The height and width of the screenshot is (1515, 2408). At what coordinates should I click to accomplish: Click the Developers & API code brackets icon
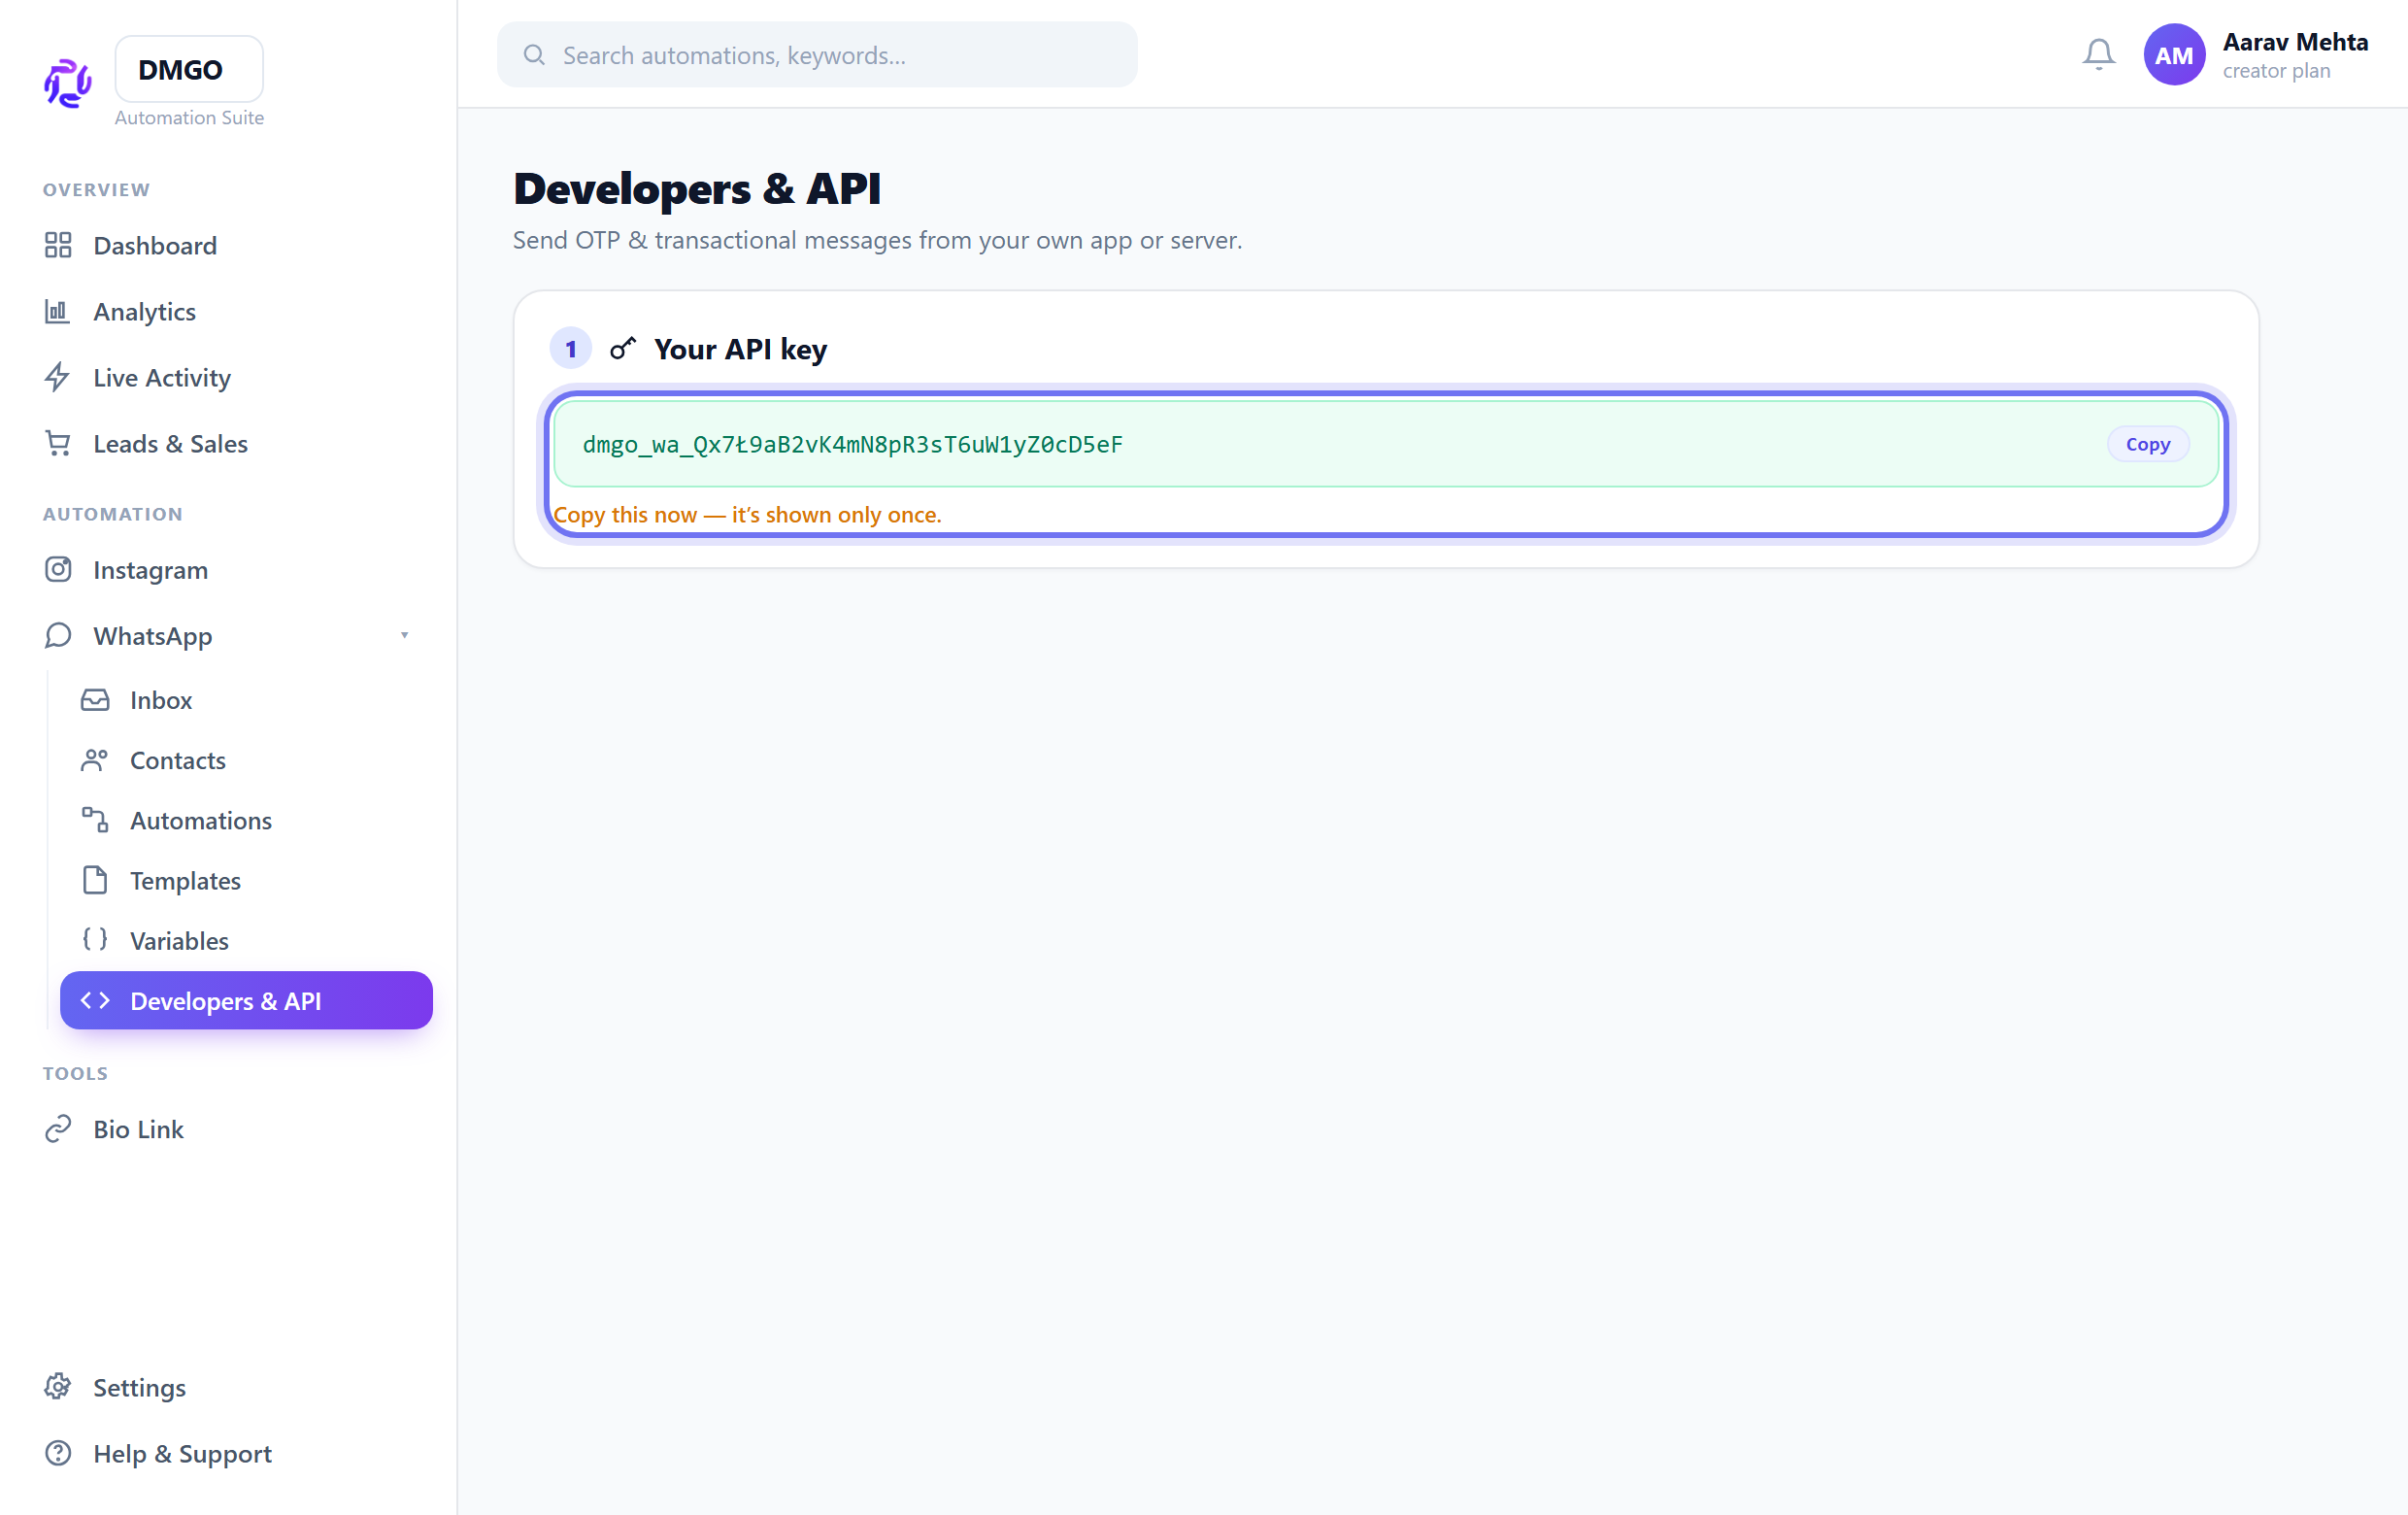95,1000
